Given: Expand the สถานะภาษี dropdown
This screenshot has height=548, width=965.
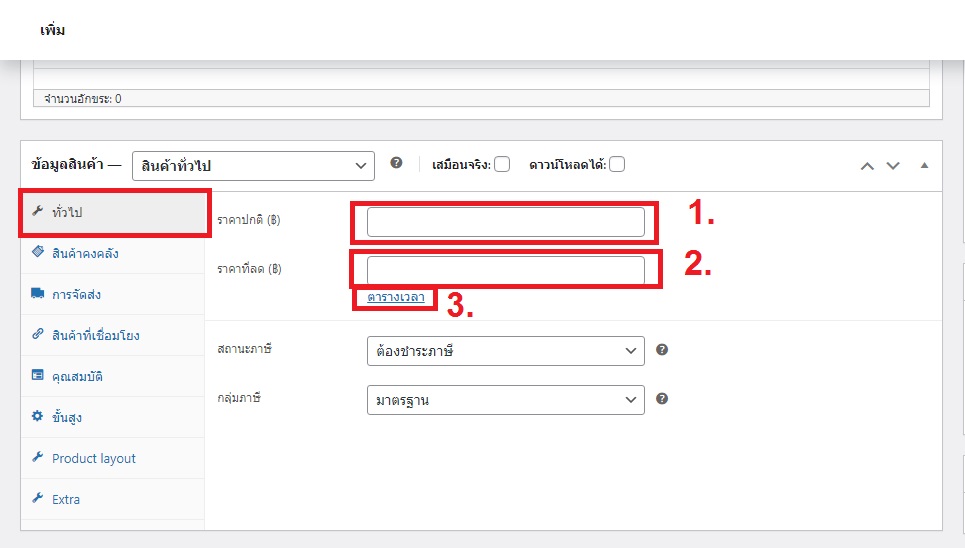Looking at the screenshot, I should (505, 351).
